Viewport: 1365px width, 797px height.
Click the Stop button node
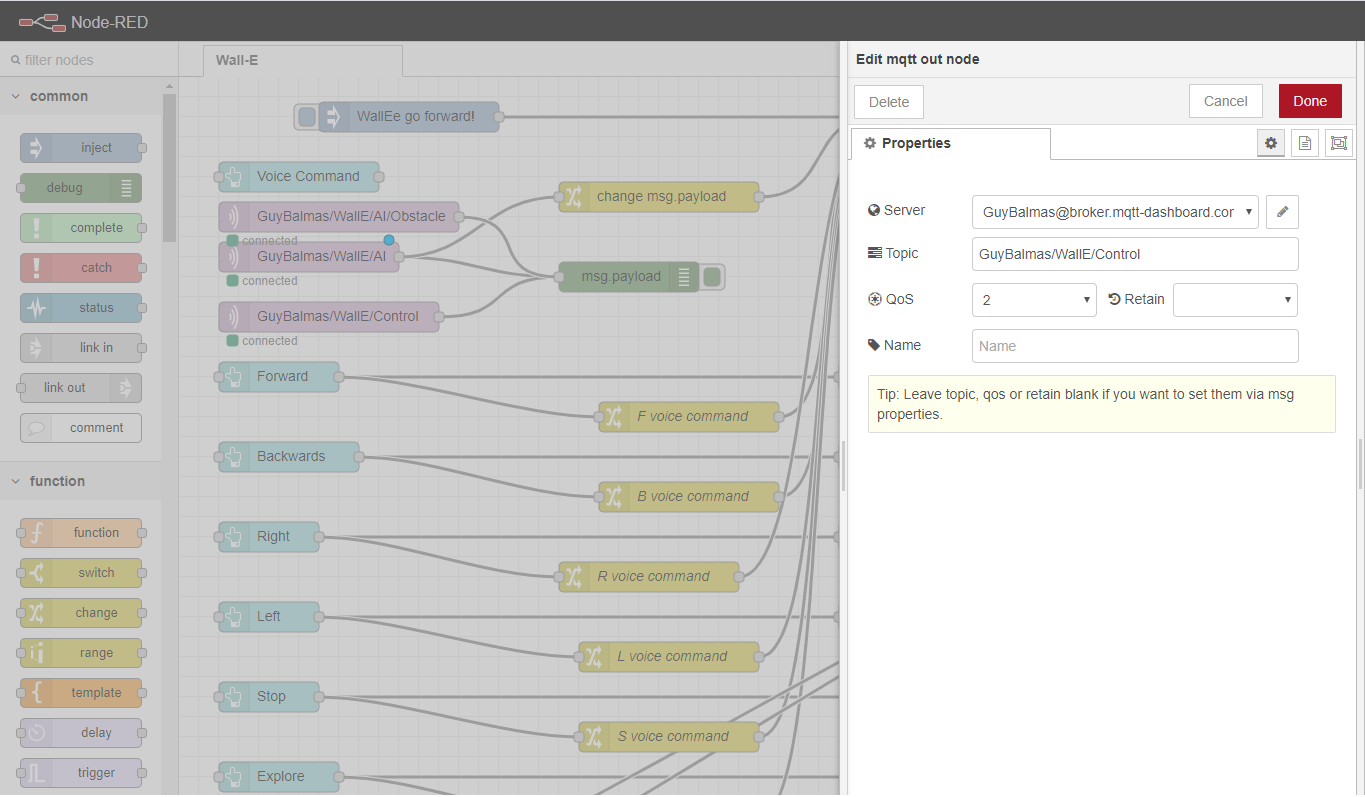pos(269,696)
